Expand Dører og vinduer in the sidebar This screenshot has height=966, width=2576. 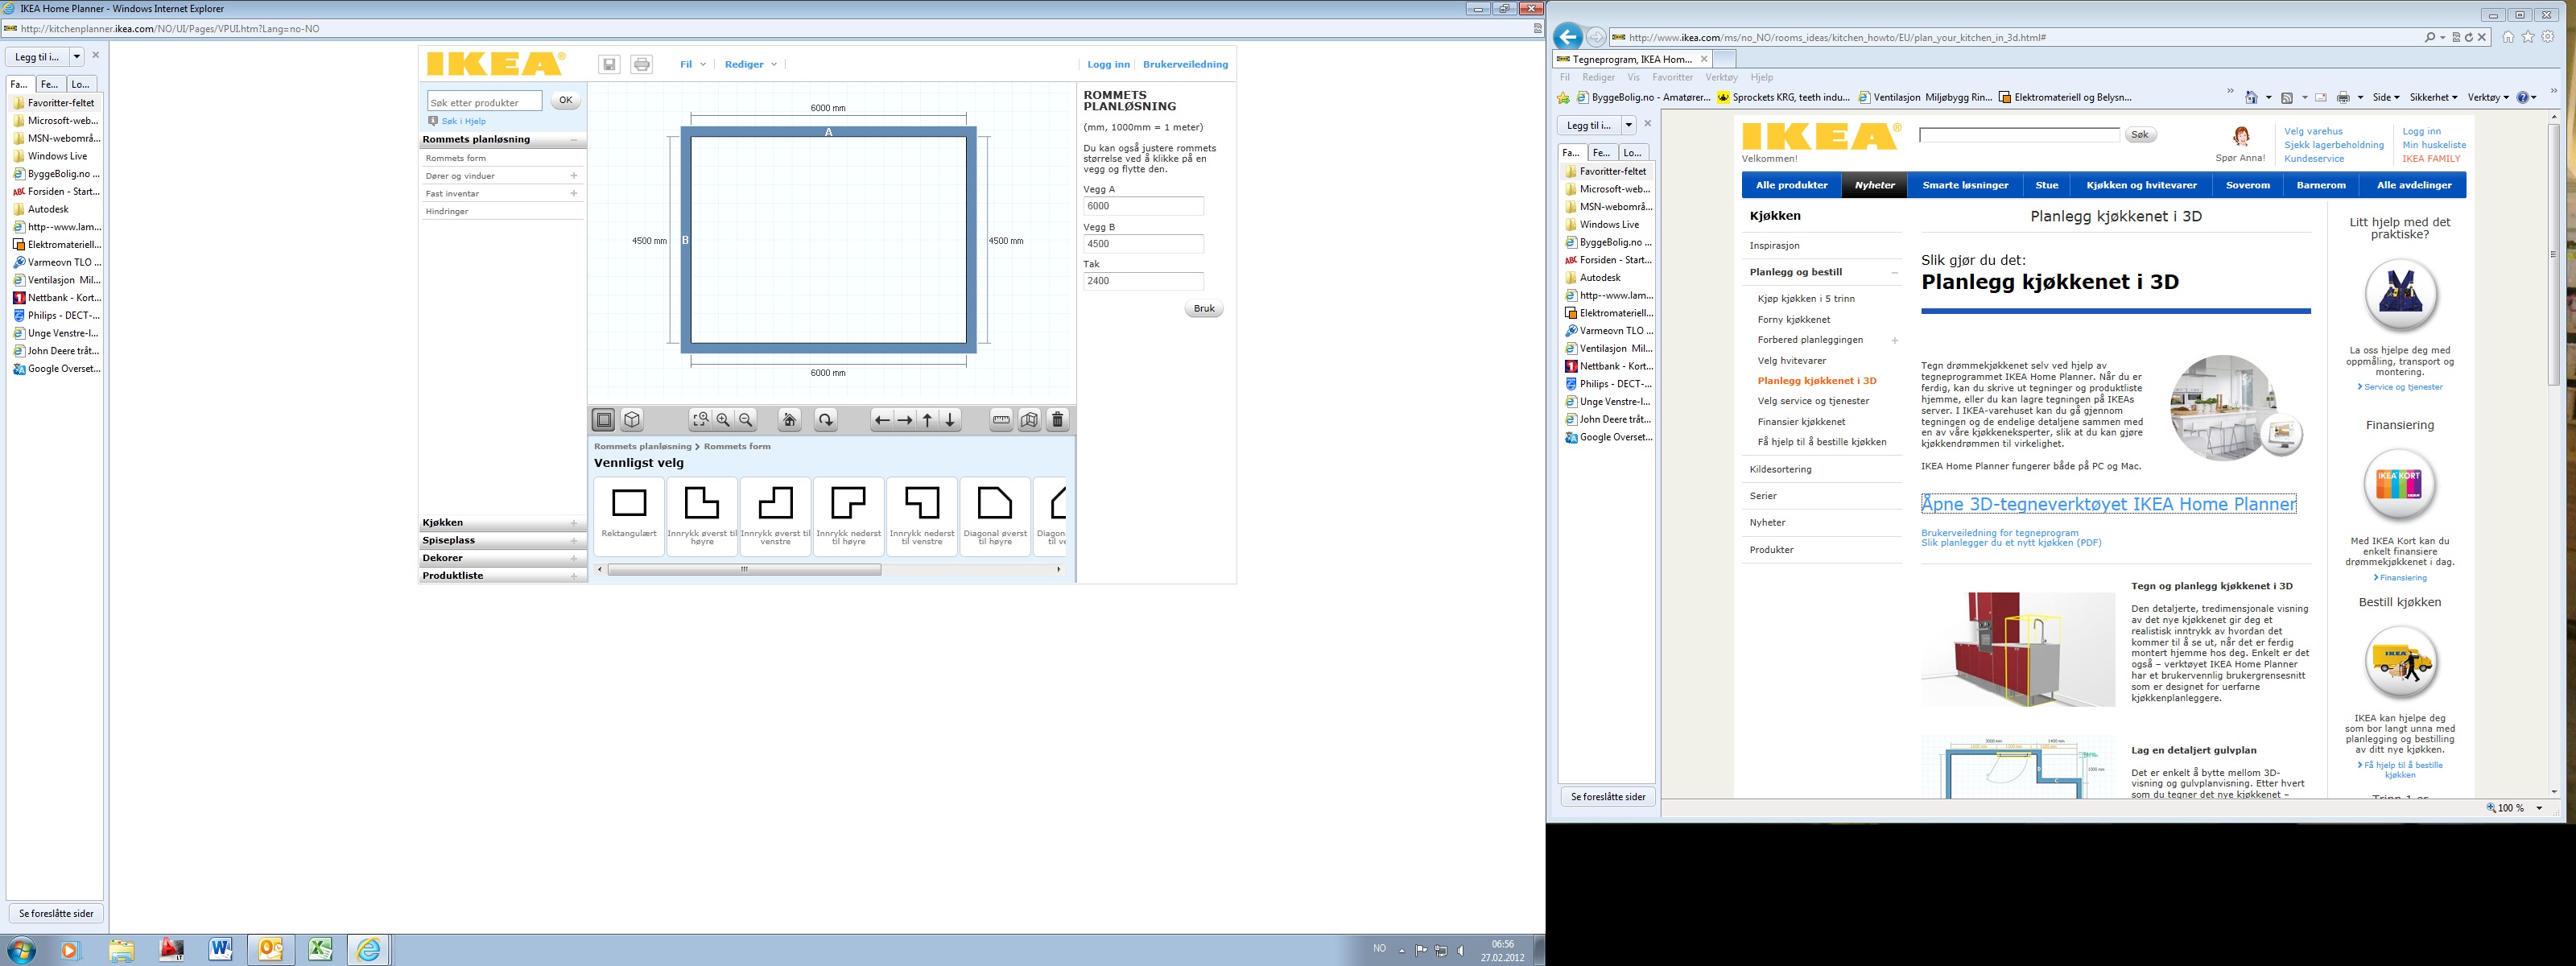pyautogui.click(x=502, y=176)
